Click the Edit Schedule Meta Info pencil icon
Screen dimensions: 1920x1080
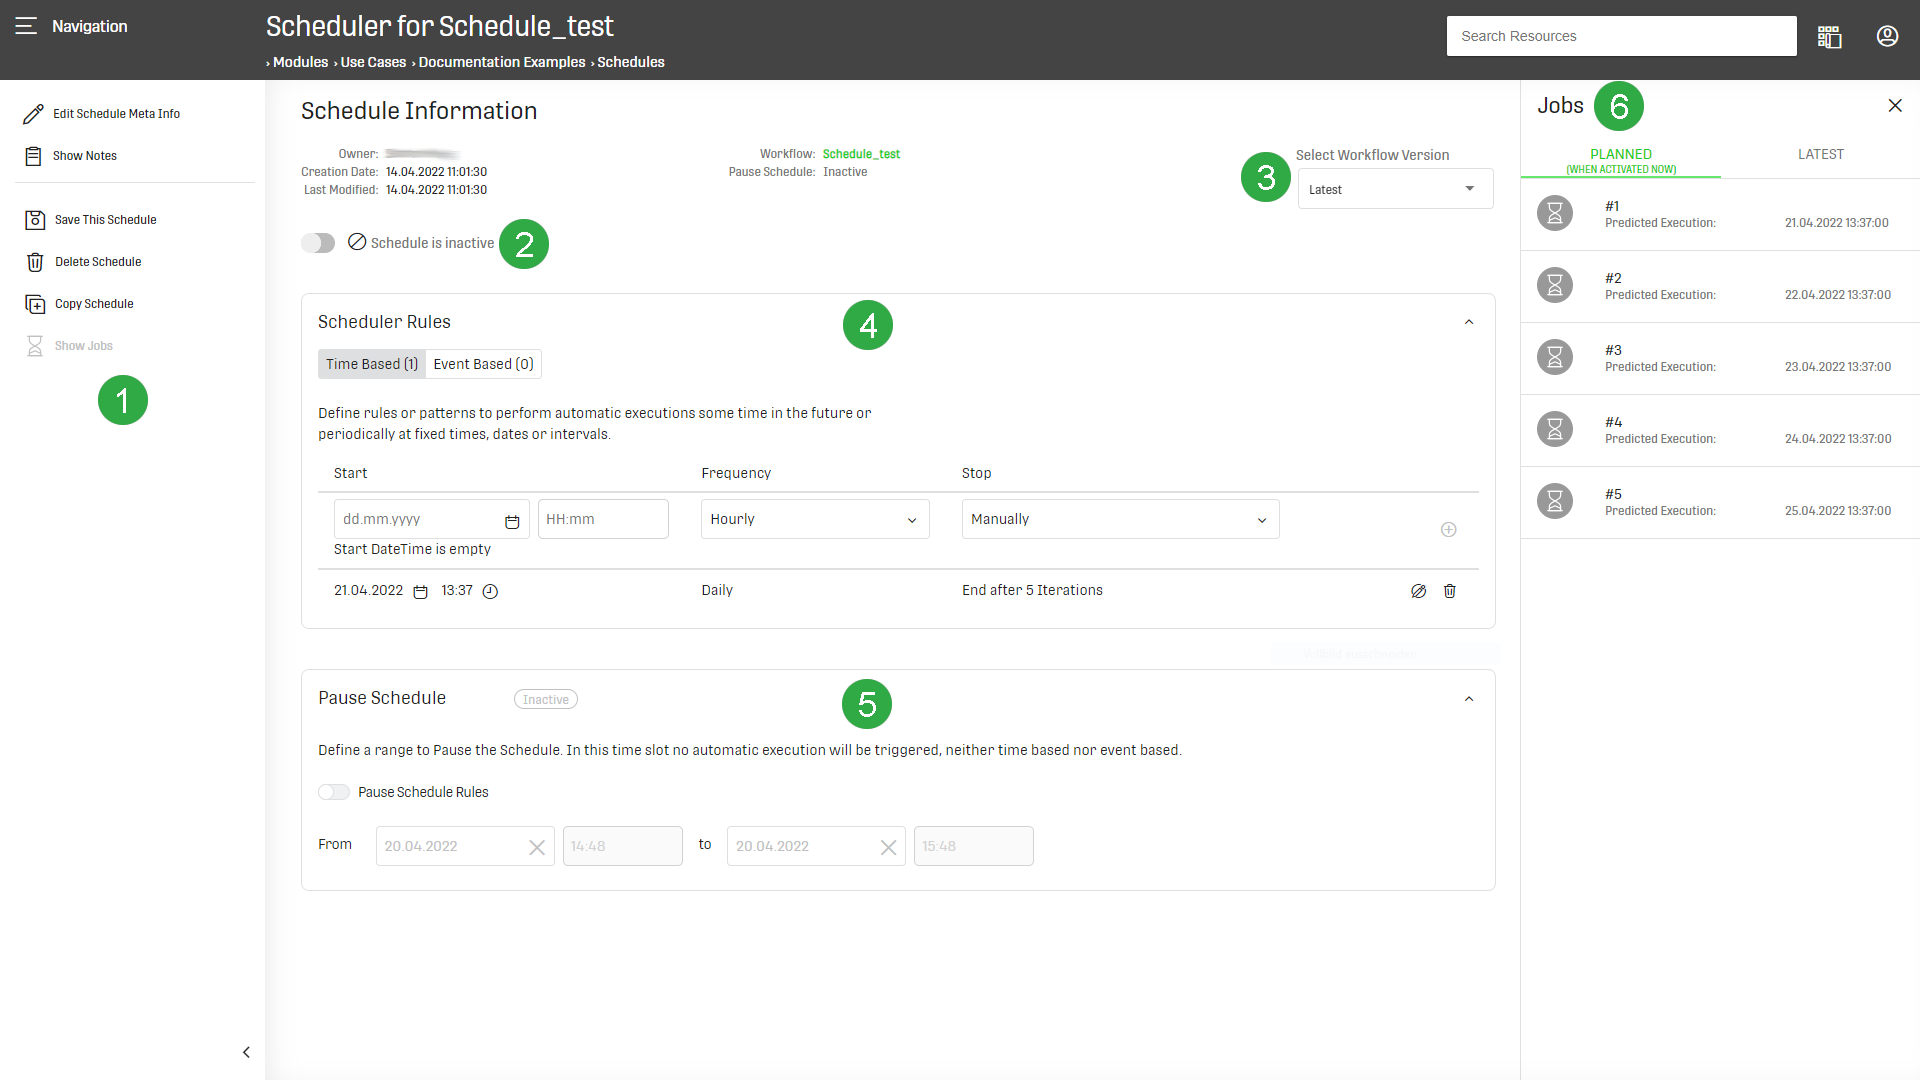click(x=33, y=114)
